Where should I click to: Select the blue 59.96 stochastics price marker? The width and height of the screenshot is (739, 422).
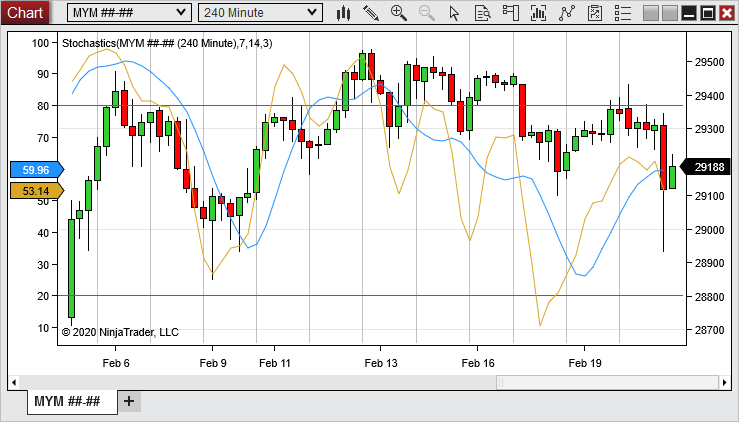coord(35,170)
